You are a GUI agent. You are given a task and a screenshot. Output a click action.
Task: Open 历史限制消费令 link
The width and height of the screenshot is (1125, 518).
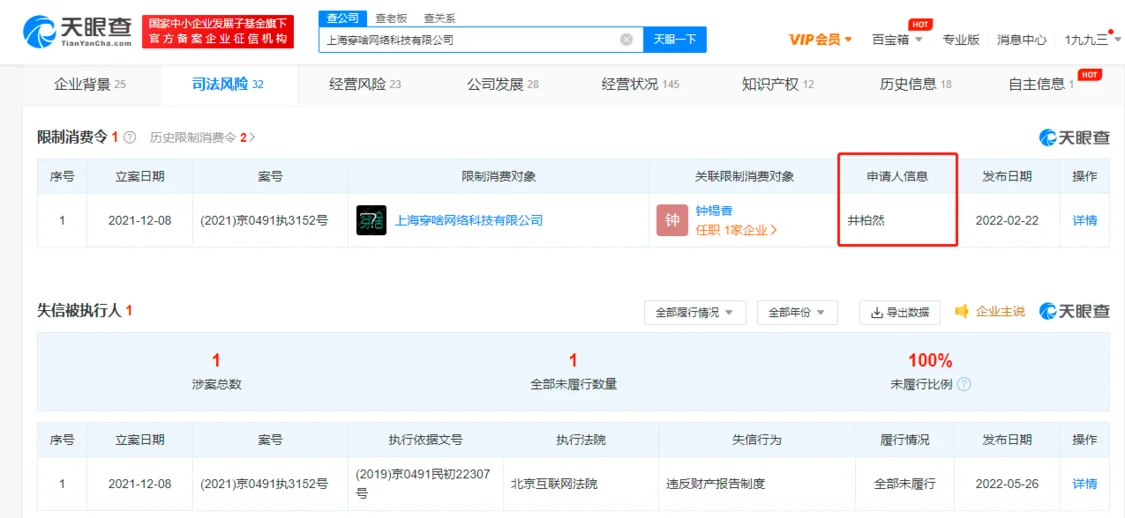tap(202, 137)
